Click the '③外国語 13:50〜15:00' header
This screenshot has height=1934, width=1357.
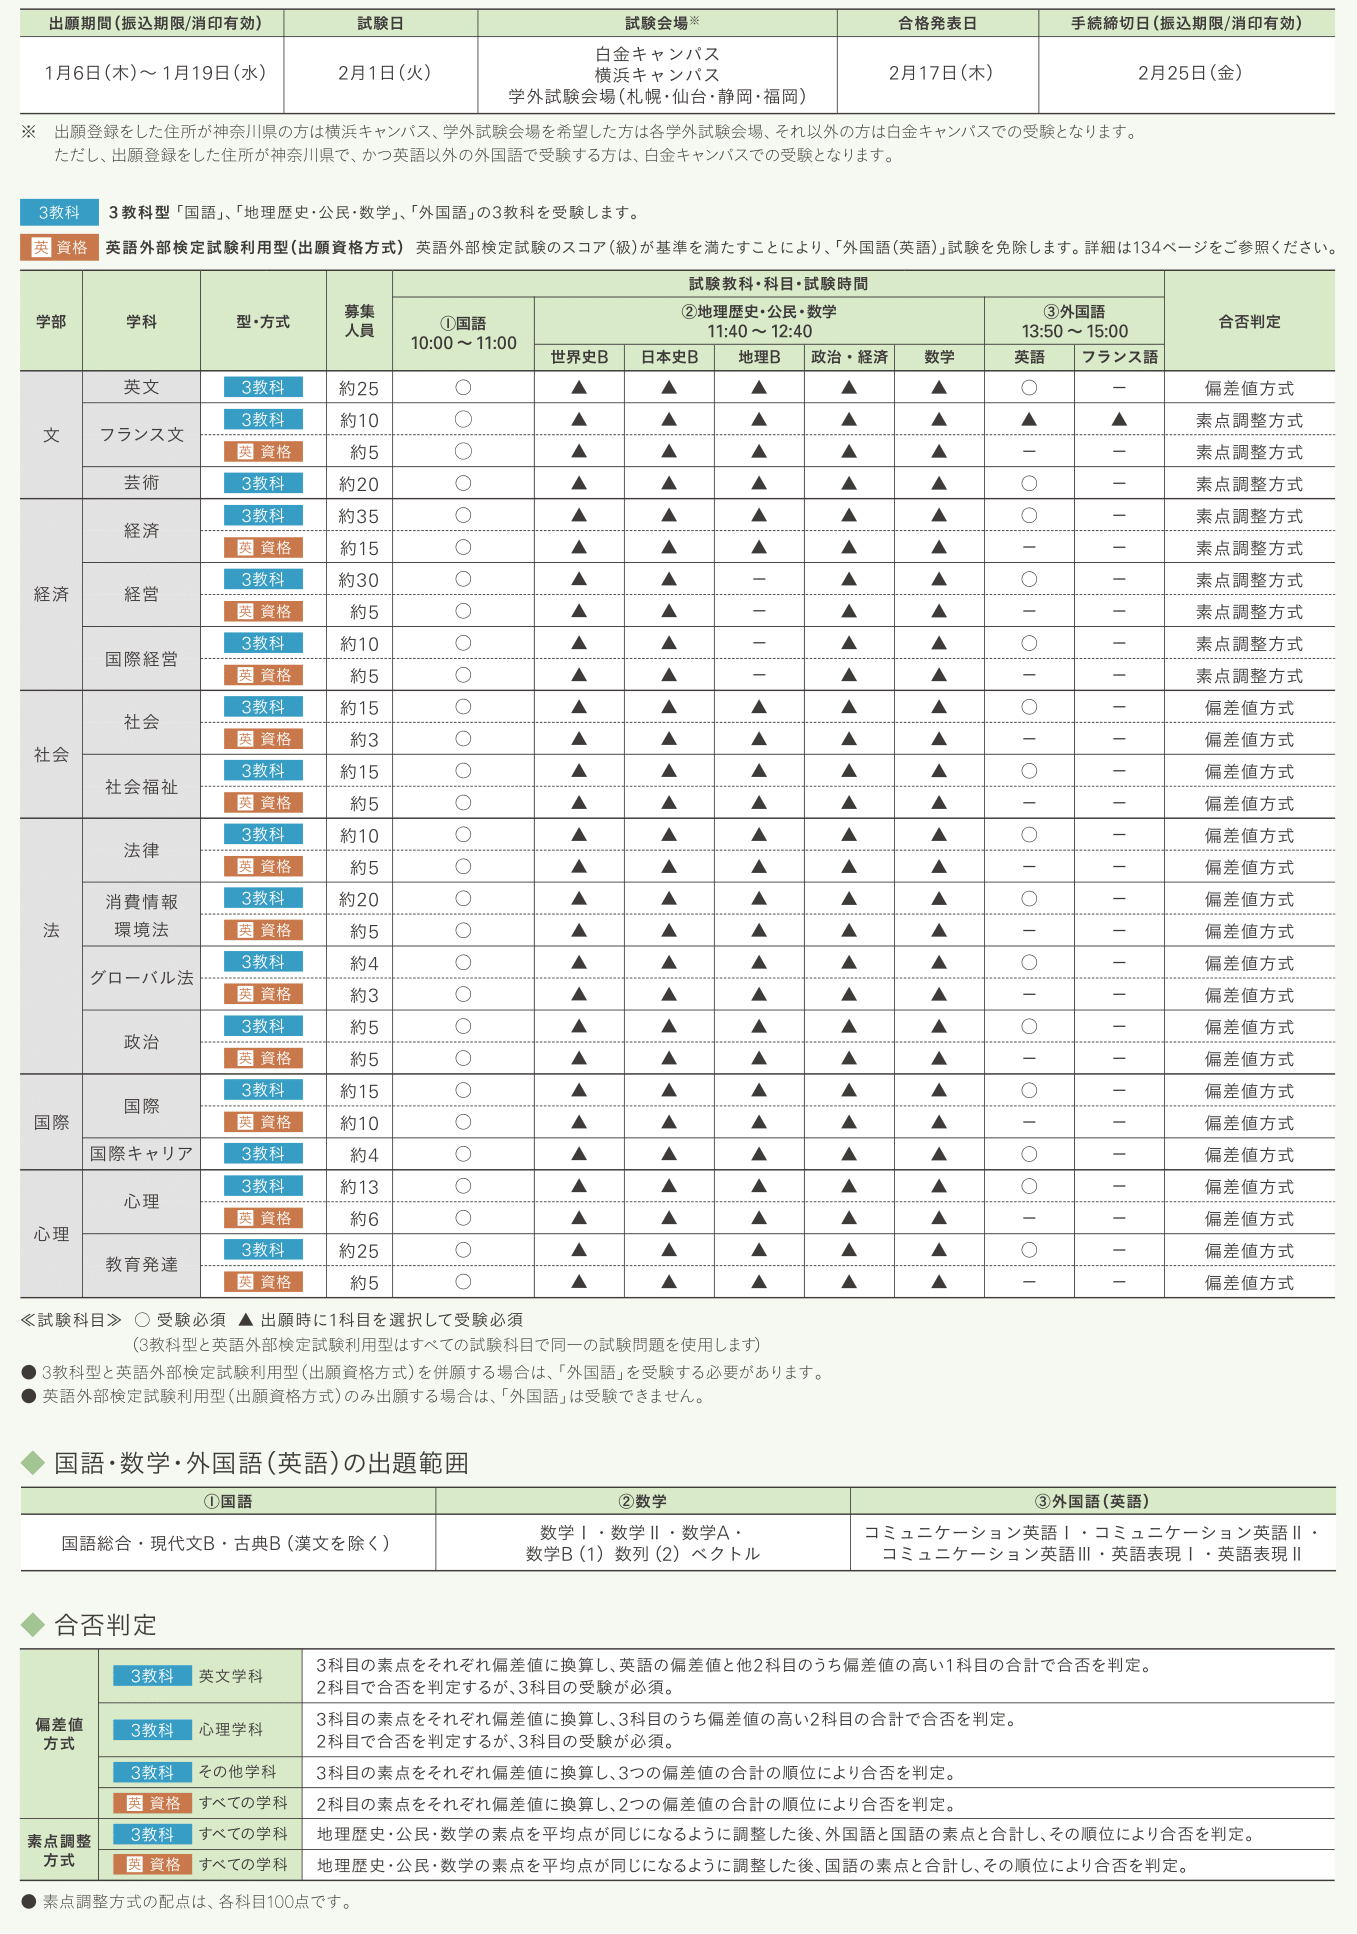coord(1074,321)
